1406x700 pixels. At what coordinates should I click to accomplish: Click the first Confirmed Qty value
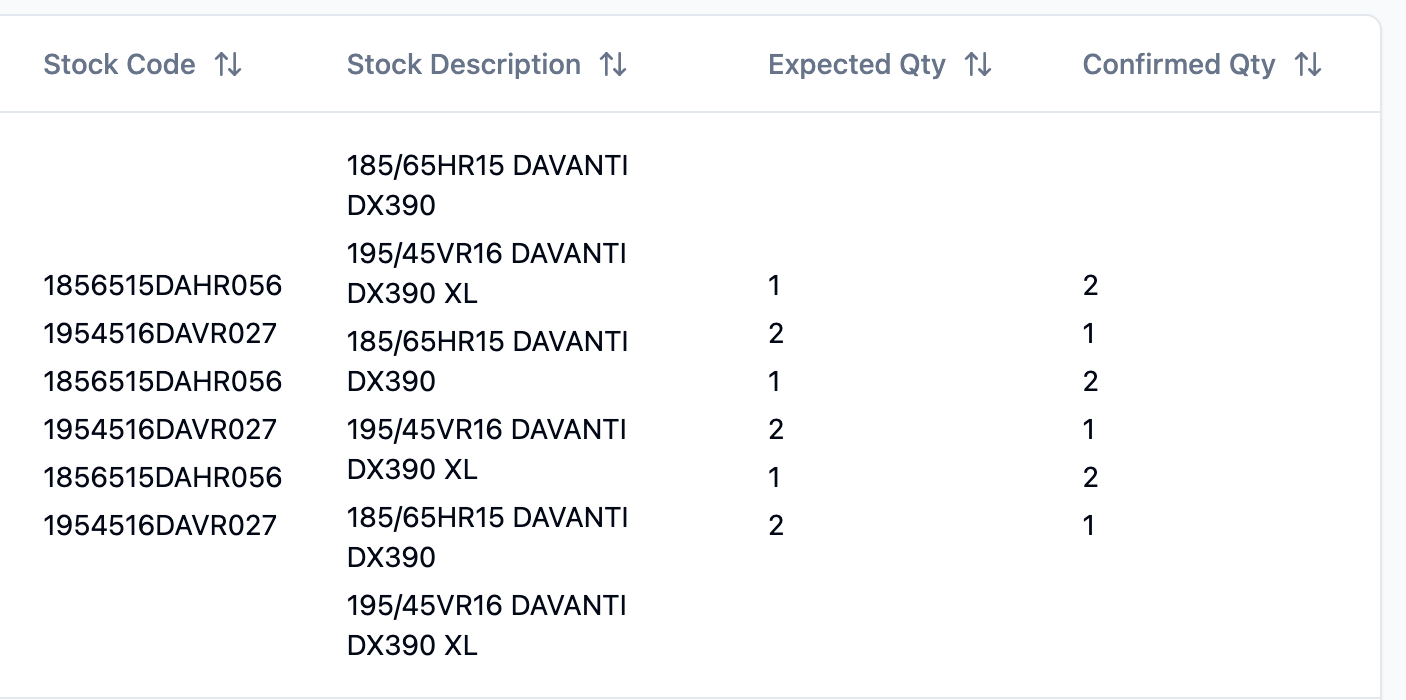coord(1090,286)
